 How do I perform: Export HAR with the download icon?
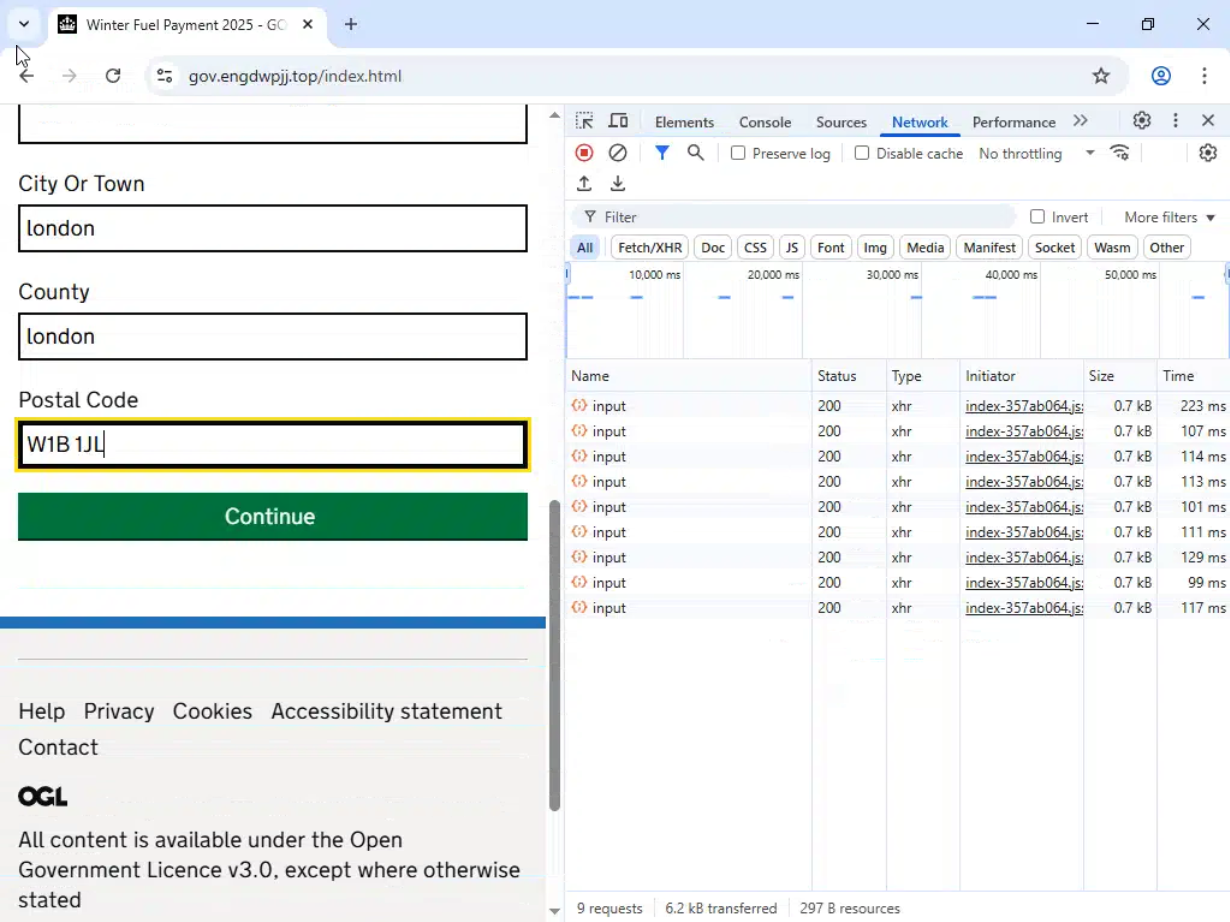click(x=618, y=184)
